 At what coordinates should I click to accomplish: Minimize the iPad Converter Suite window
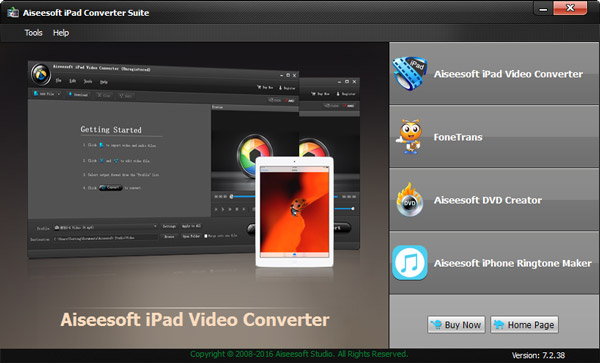point(543,8)
